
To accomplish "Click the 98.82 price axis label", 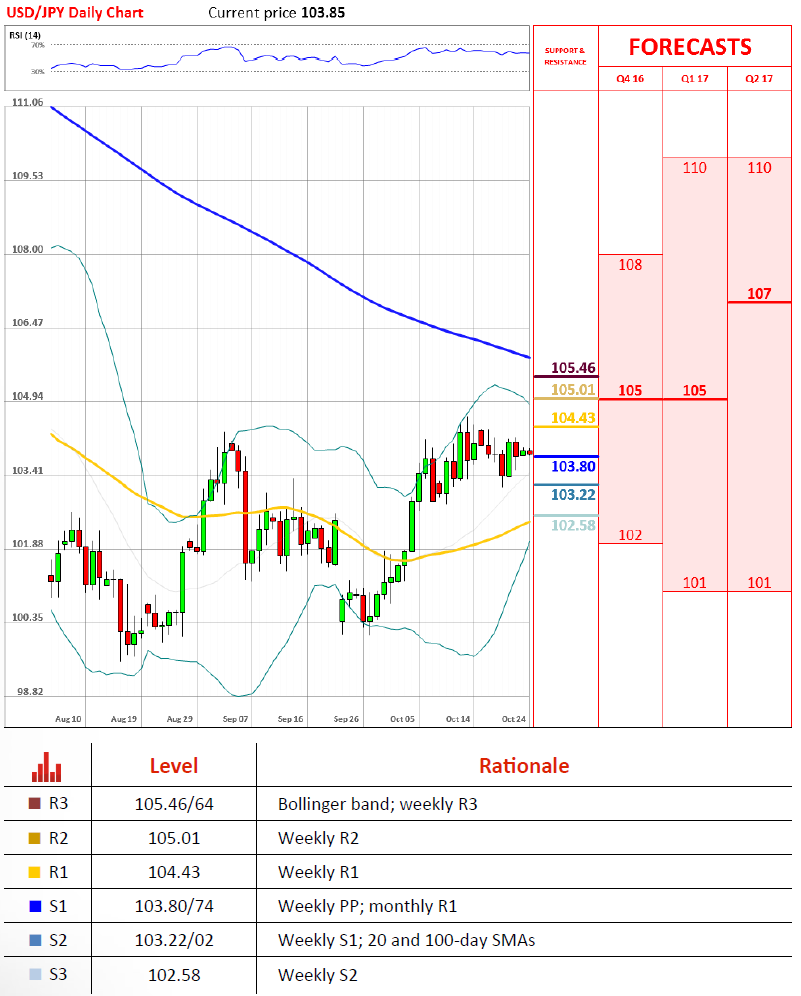I will coord(30,692).
